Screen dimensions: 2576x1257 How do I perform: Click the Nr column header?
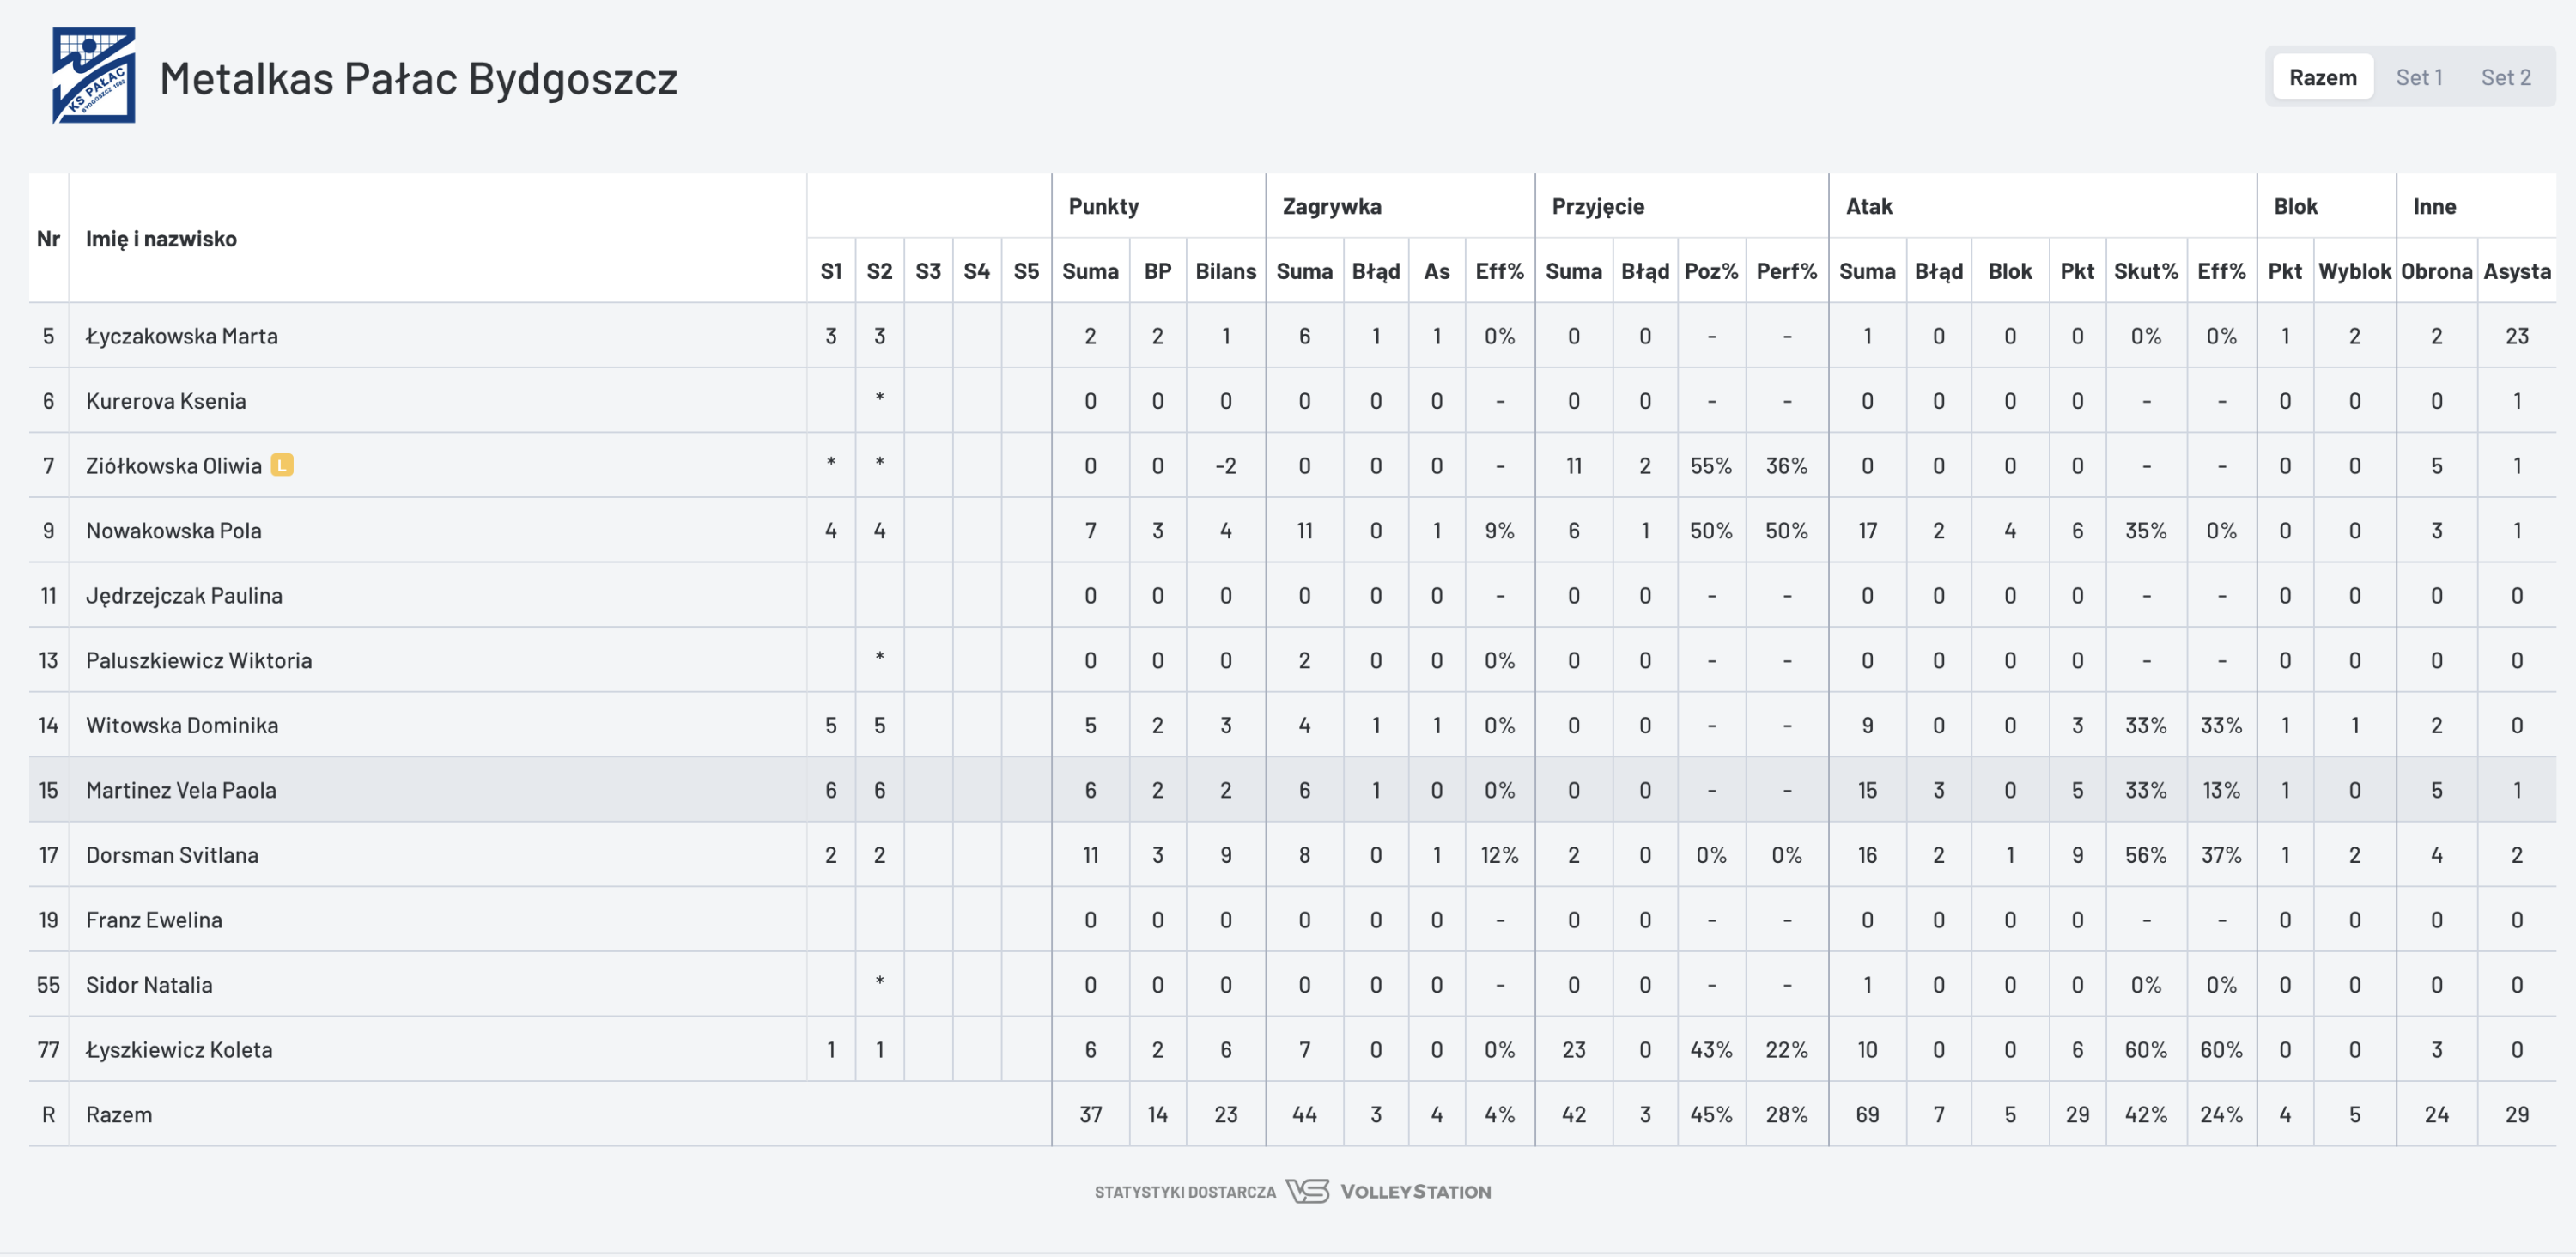pos(48,238)
